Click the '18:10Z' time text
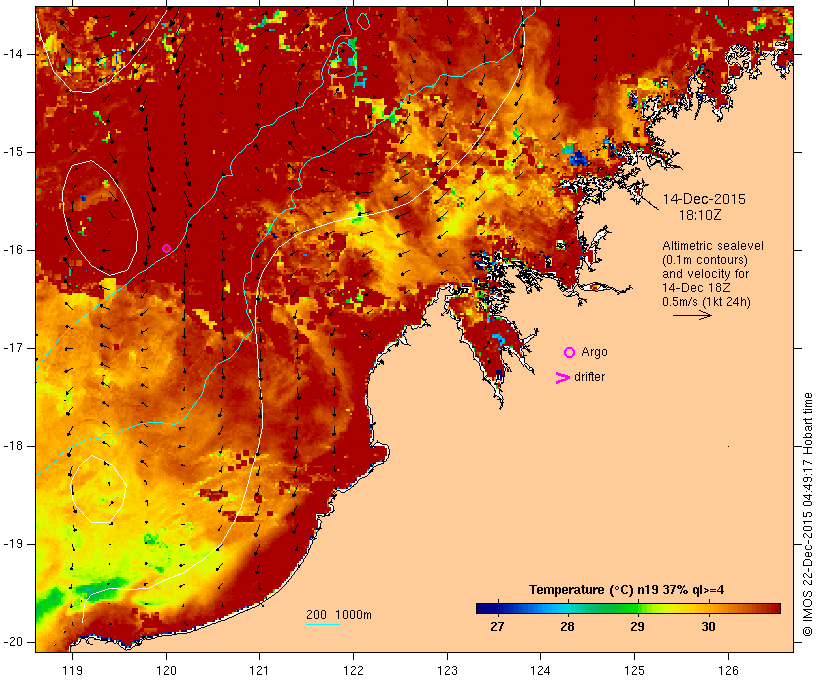 [x=700, y=215]
